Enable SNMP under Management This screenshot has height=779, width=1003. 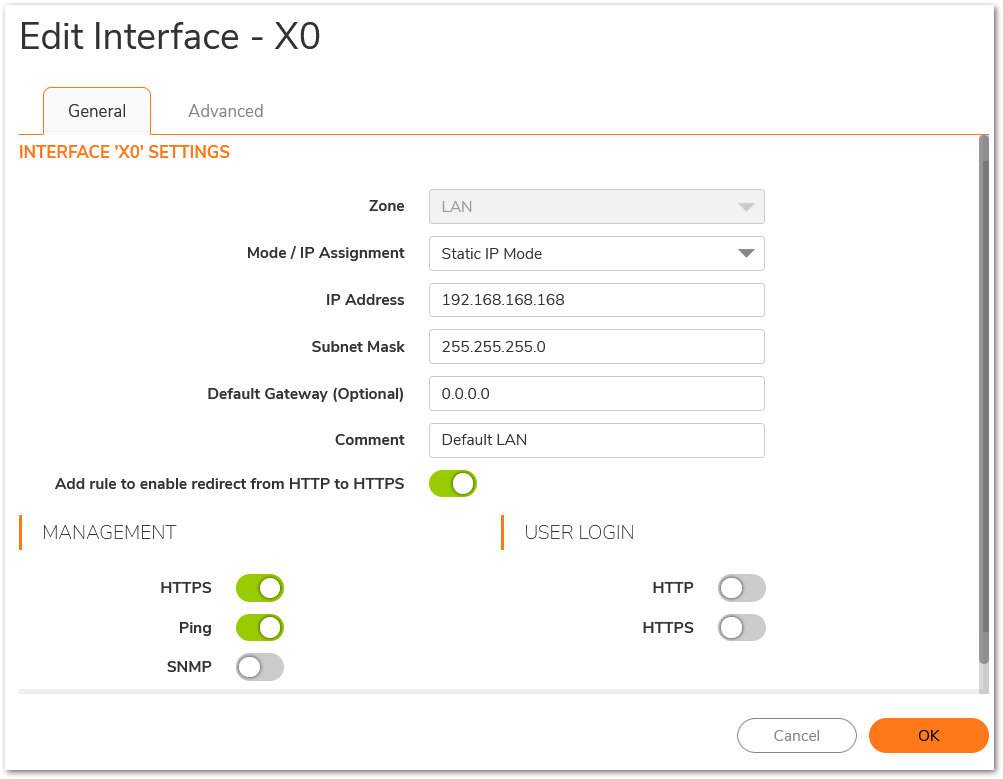[260, 667]
